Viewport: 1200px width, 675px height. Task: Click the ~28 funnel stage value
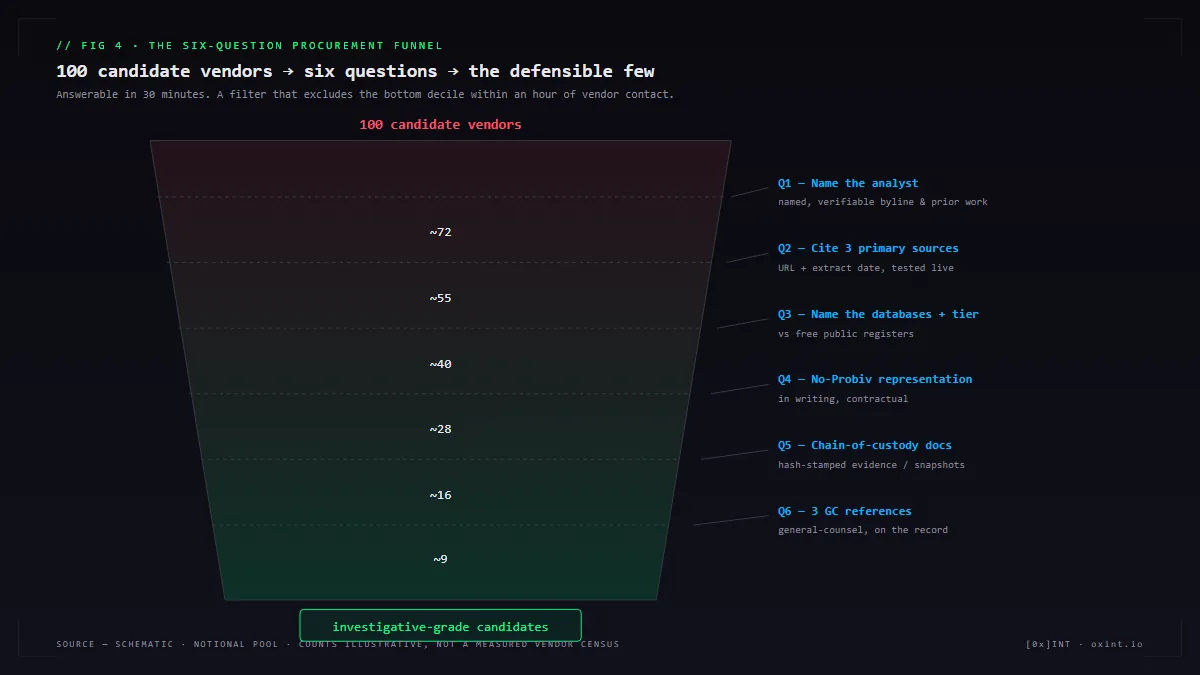(441, 429)
